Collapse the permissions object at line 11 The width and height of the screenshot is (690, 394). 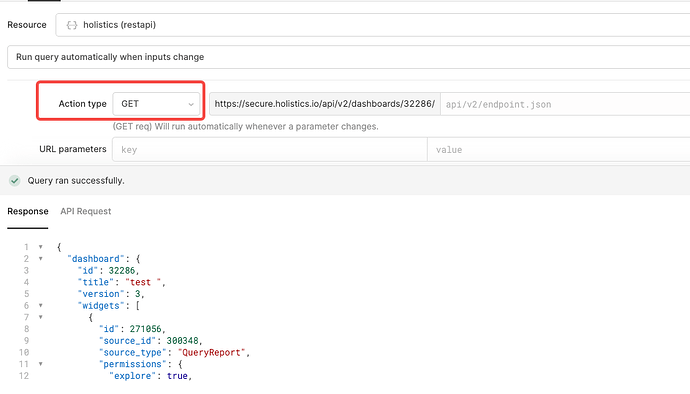click(40, 364)
